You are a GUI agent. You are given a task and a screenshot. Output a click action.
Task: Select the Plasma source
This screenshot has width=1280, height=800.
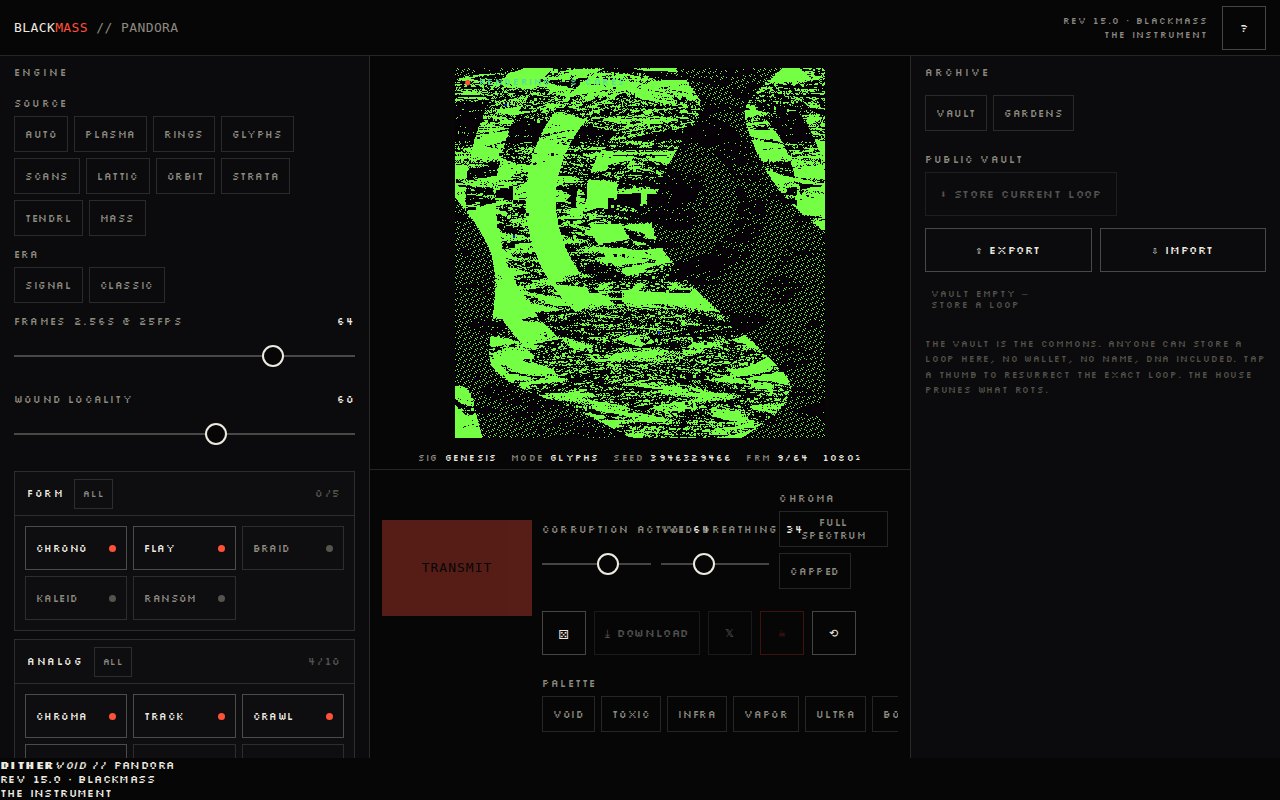coord(110,134)
